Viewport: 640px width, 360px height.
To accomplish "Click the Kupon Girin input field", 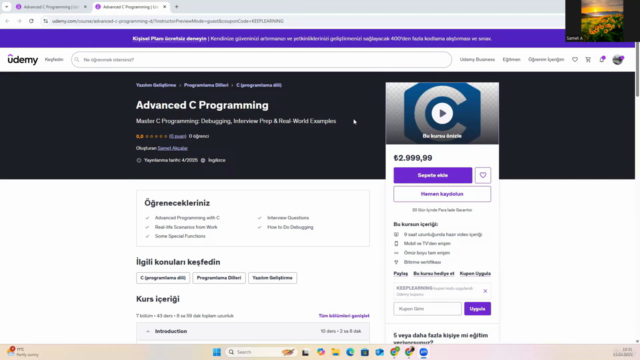I will point(427,309).
